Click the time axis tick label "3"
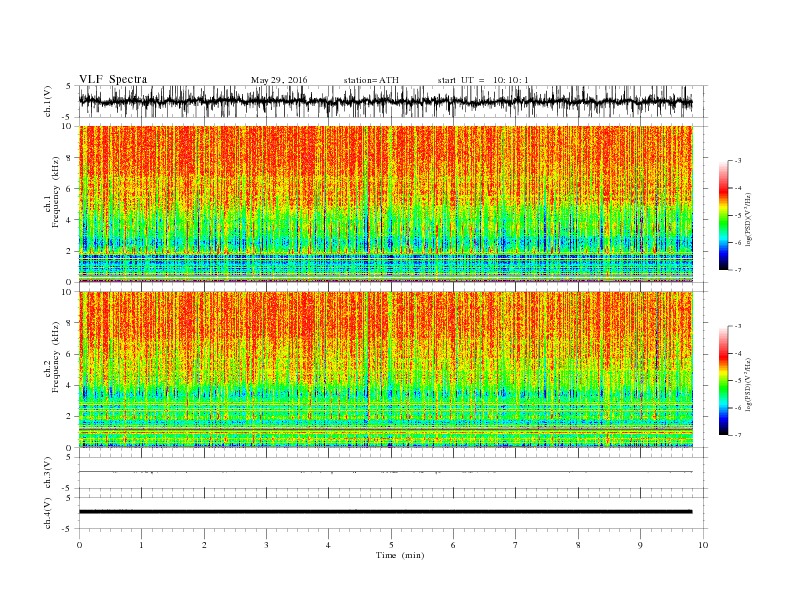Screen dimensions: 792x612 click(266, 545)
